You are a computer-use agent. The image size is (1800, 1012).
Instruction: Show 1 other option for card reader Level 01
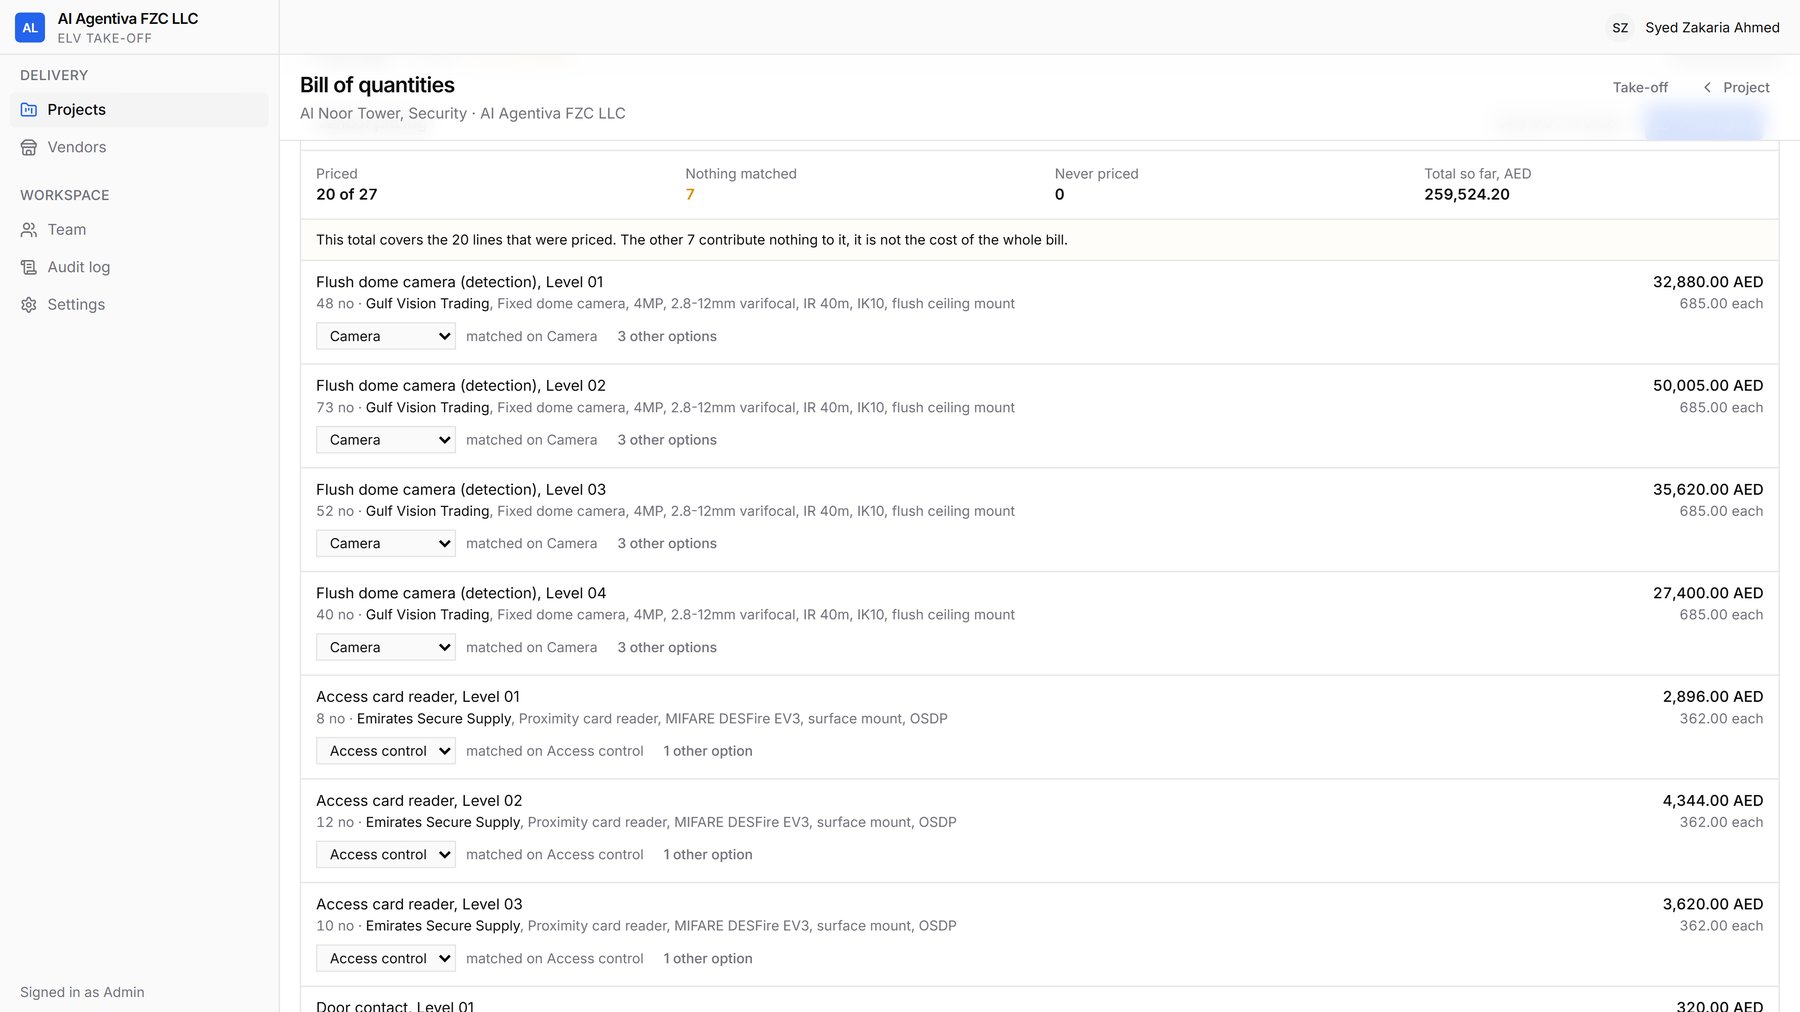[x=708, y=751]
